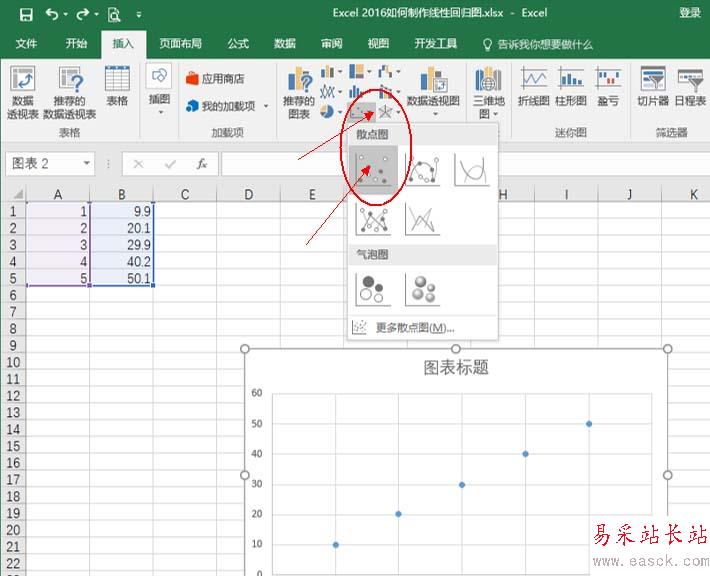This screenshot has width=710, height=576.
Task: Insert a 盈亏 win/loss sparkline
Action: [x=608, y=86]
